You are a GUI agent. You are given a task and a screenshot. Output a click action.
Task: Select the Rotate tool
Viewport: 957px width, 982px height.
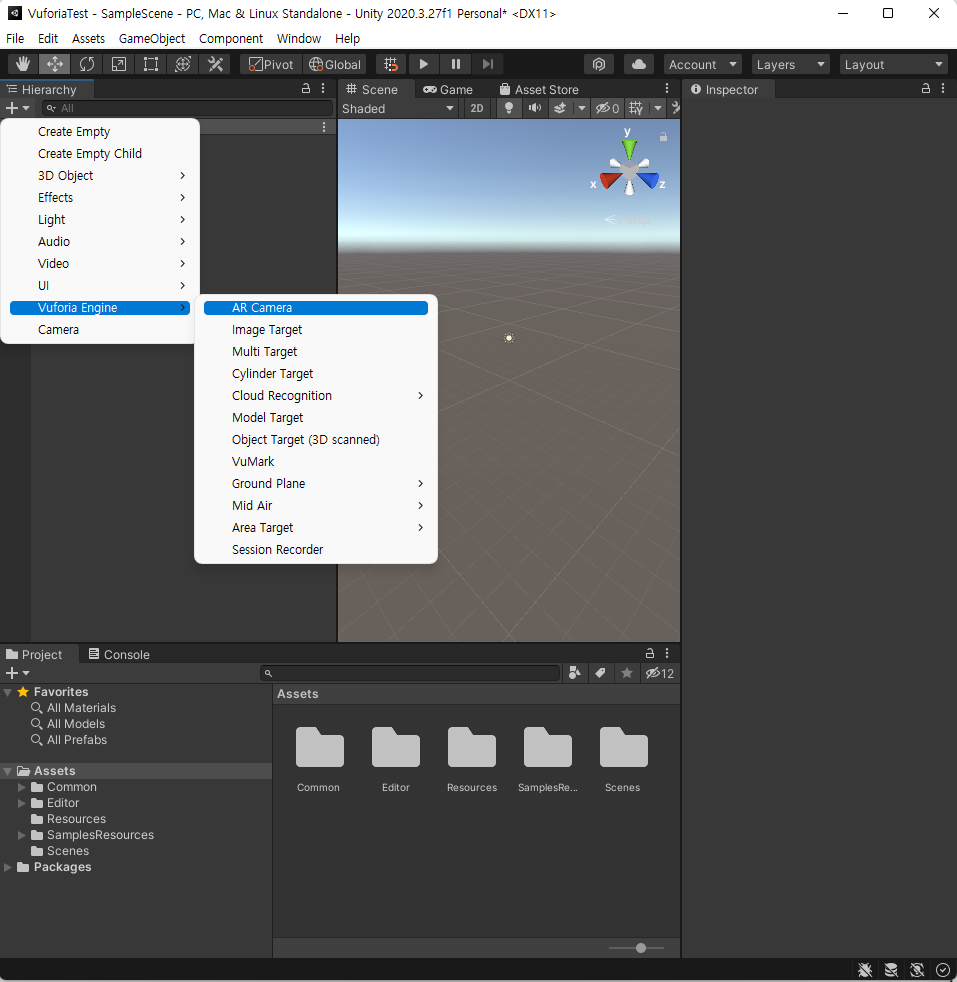click(x=86, y=64)
